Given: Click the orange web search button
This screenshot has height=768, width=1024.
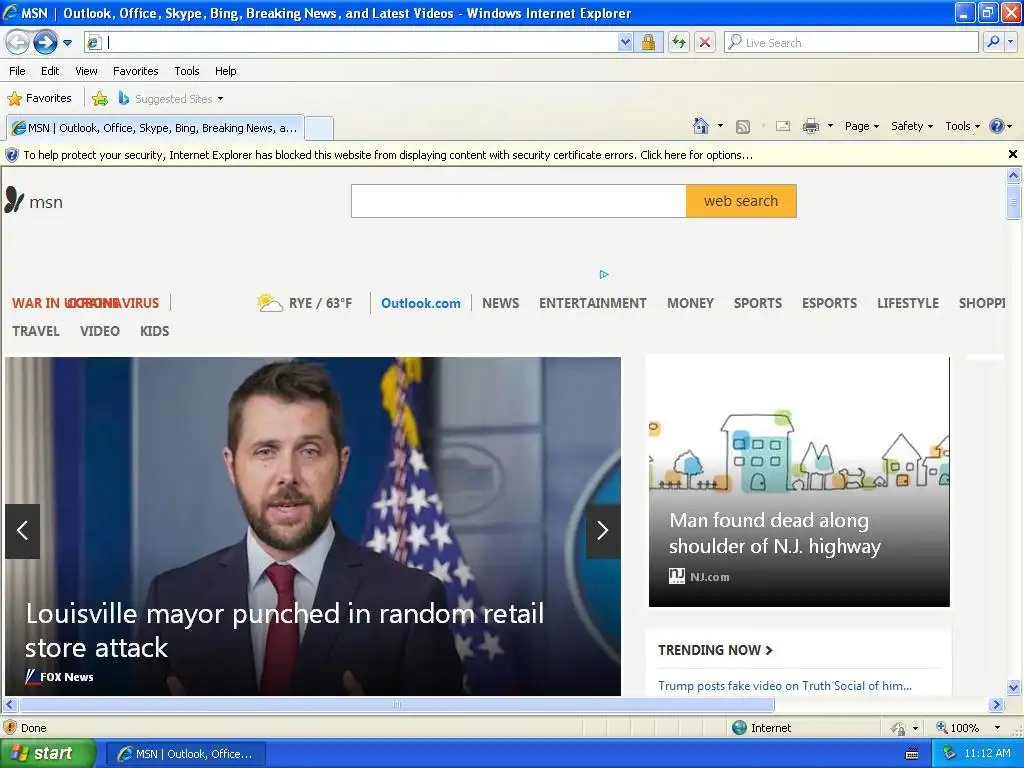Looking at the screenshot, I should (x=741, y=201).
